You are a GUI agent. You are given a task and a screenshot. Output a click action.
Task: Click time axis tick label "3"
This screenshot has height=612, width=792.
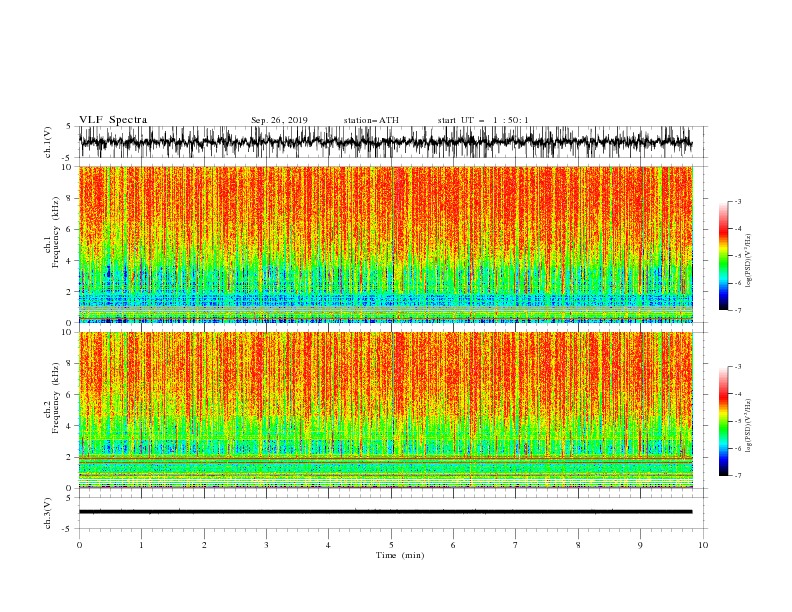coord(266,545)
